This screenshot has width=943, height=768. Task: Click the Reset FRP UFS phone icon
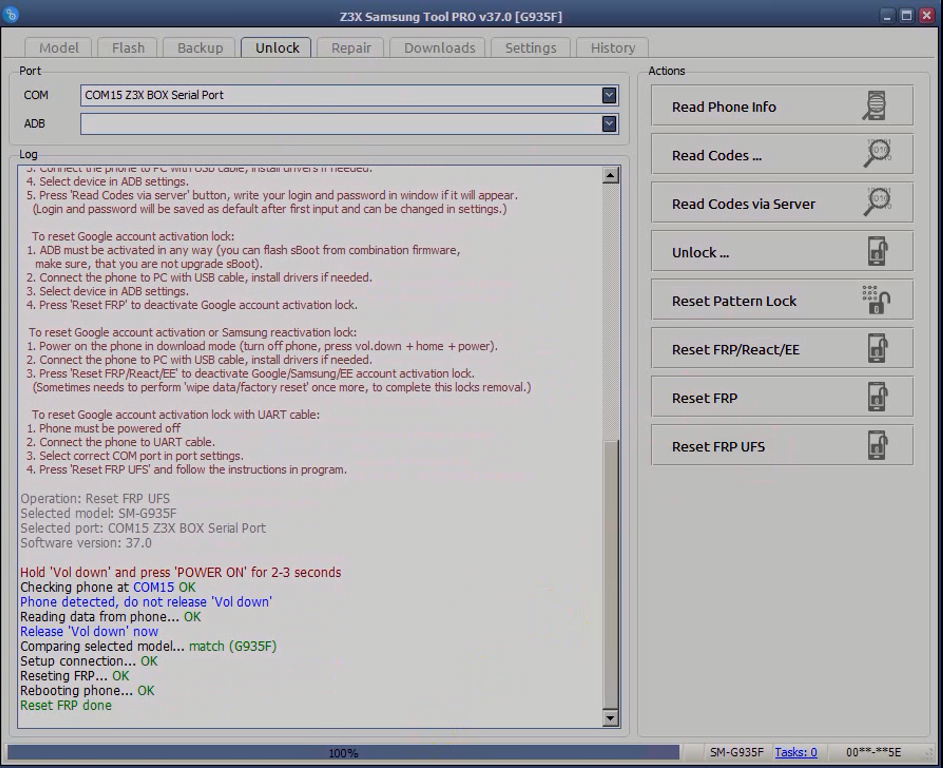[x=878, y=446]
